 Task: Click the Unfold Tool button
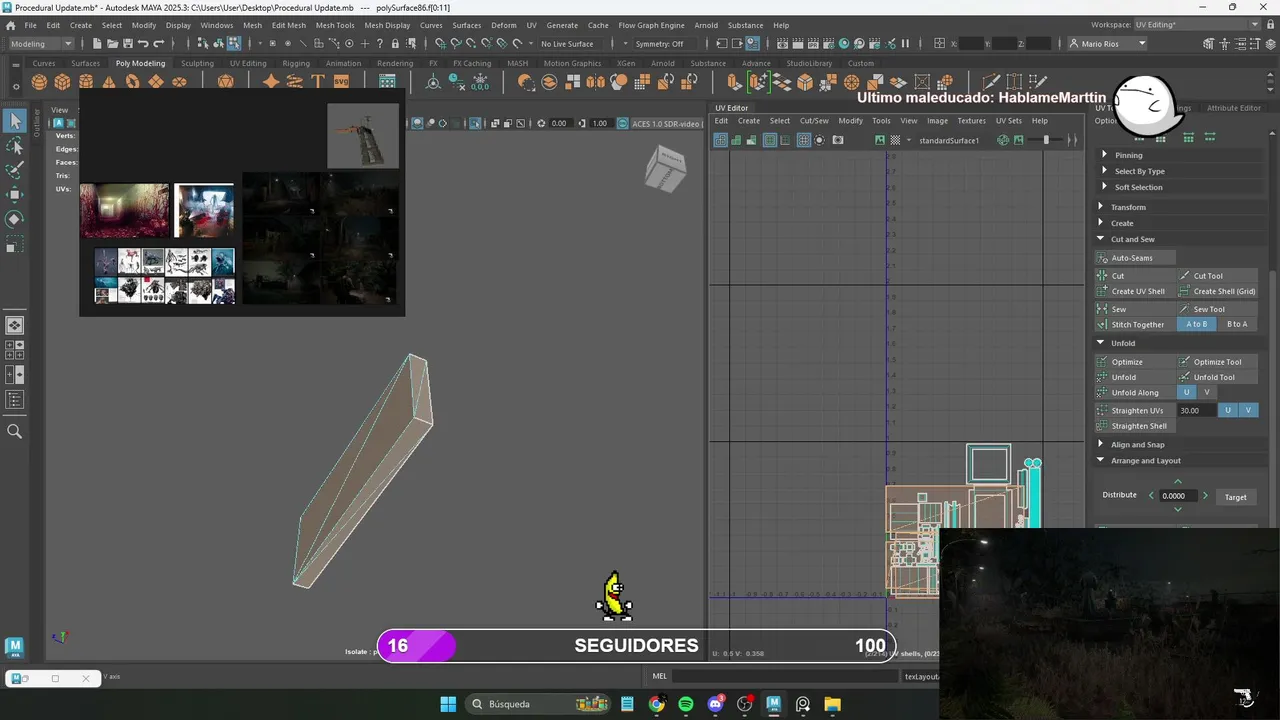1218,377
